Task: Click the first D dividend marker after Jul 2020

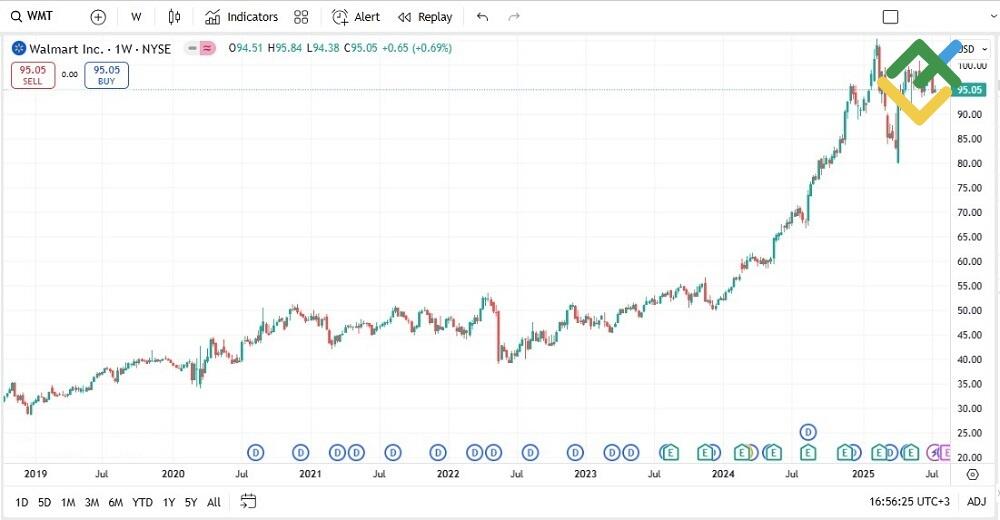Action: (256, 453)
